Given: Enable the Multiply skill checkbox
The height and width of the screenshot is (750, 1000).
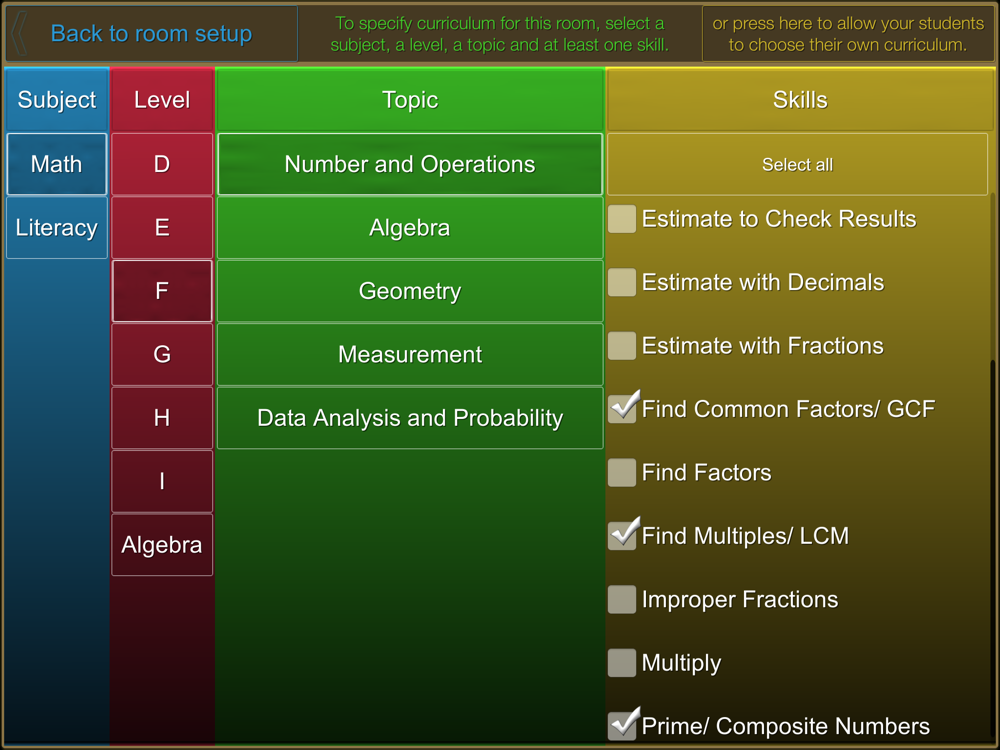Looking at the screenshot, I should [x=622, y=663].
